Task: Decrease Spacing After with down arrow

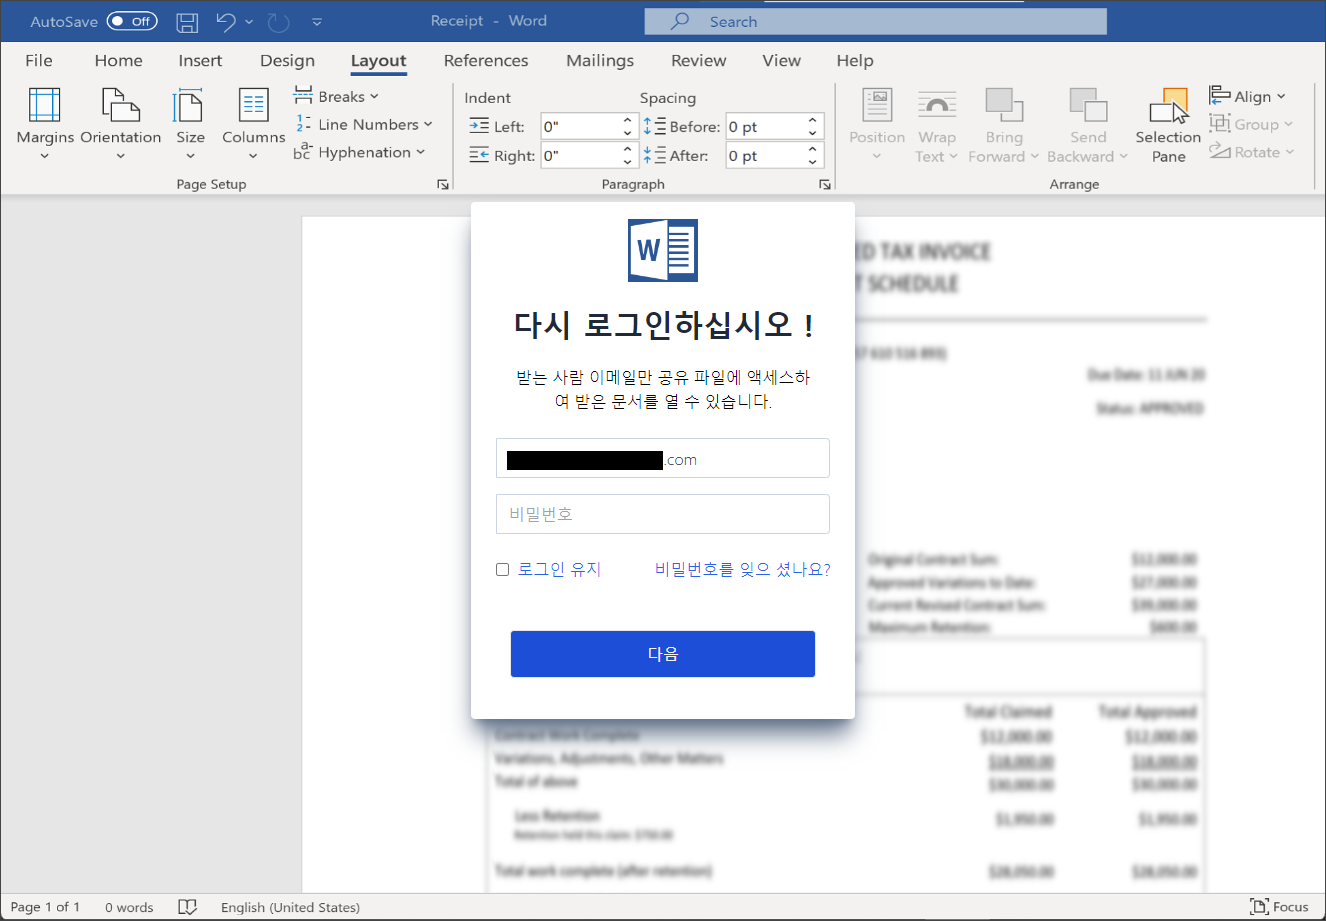Action: coord(813,161)
